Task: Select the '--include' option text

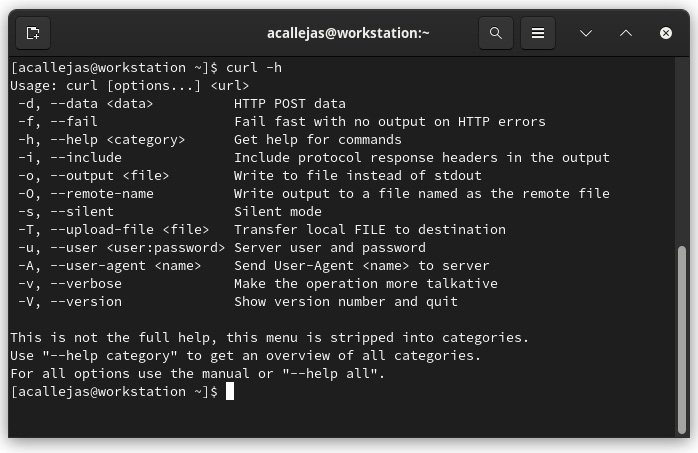Action: 86,158
